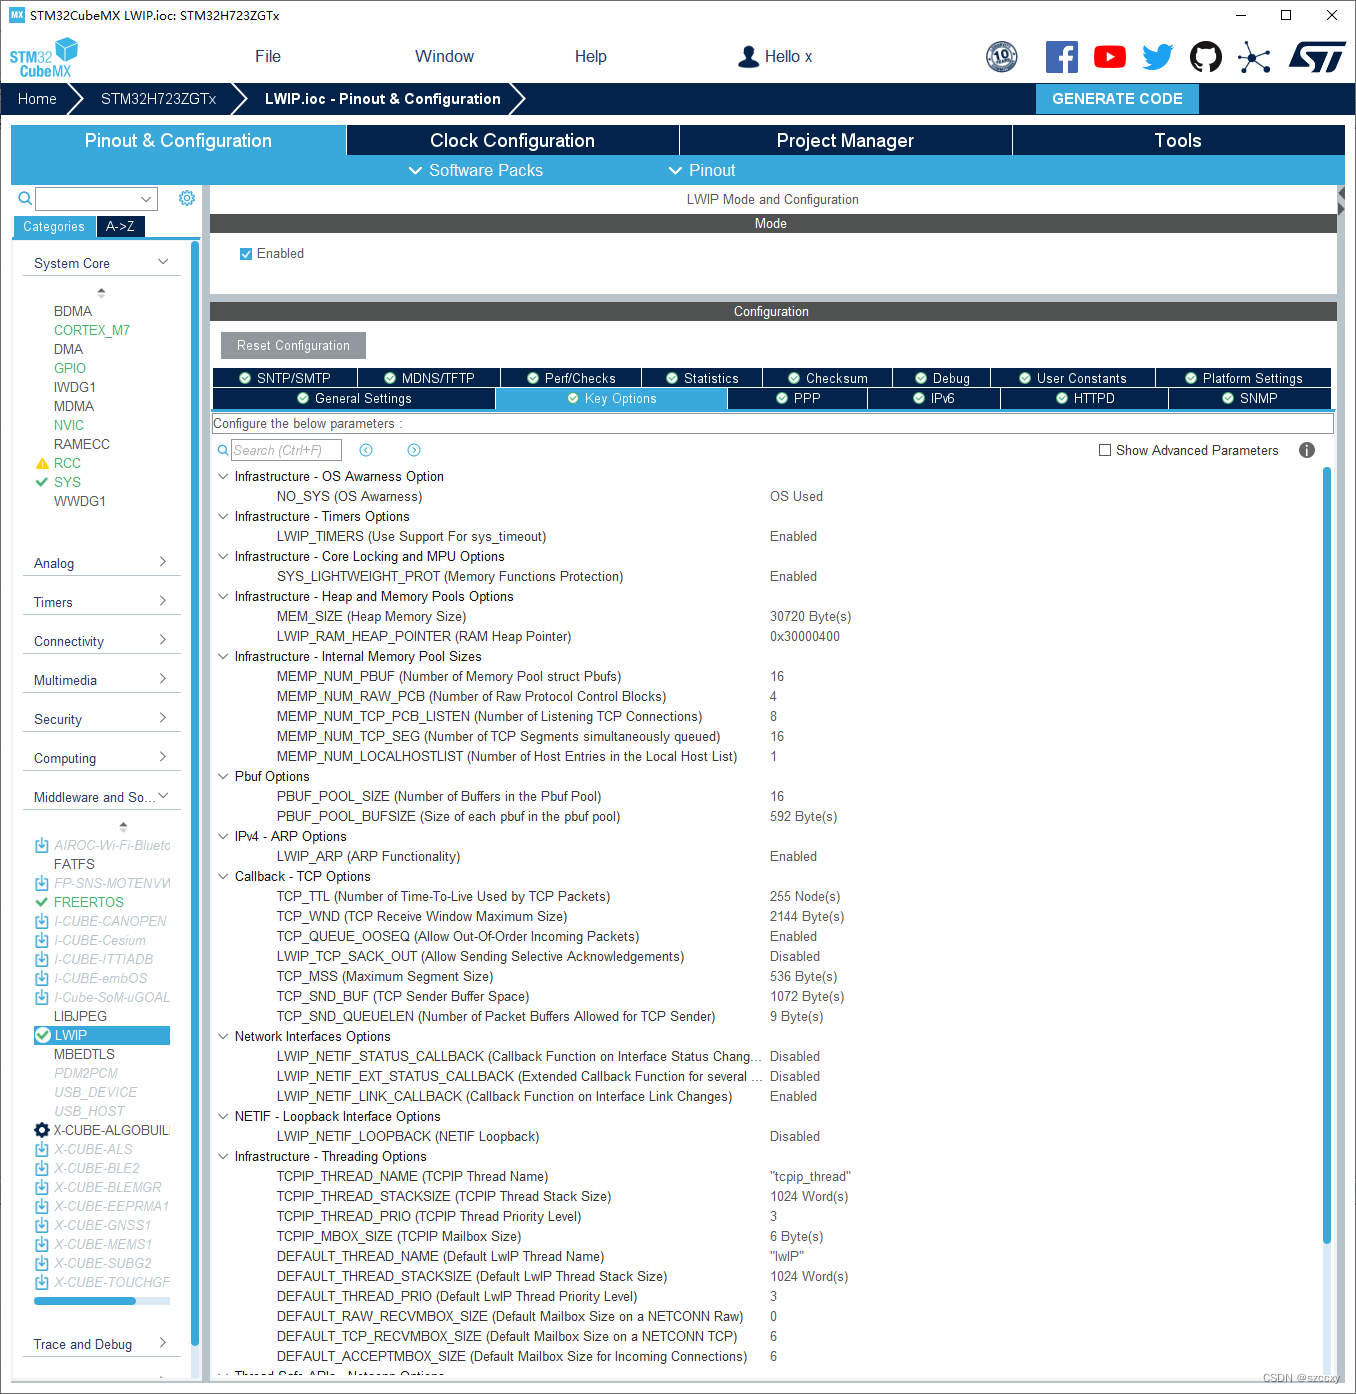Click the download icon beside I-CUBE-CANOPEN
The height and width of the screenshot is (1394, 1356).
pyautogui.click(x=42, y=921)
